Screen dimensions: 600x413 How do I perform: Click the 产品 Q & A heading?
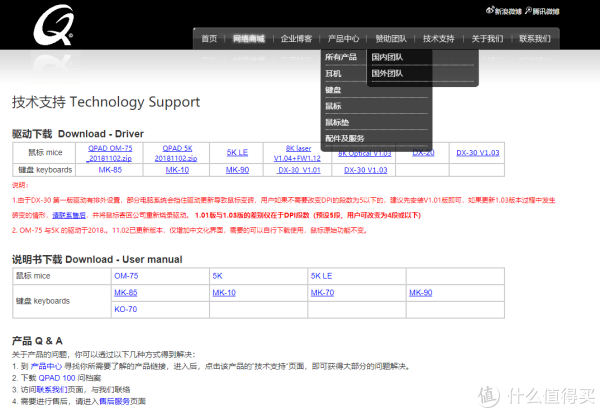click(37, 341)
